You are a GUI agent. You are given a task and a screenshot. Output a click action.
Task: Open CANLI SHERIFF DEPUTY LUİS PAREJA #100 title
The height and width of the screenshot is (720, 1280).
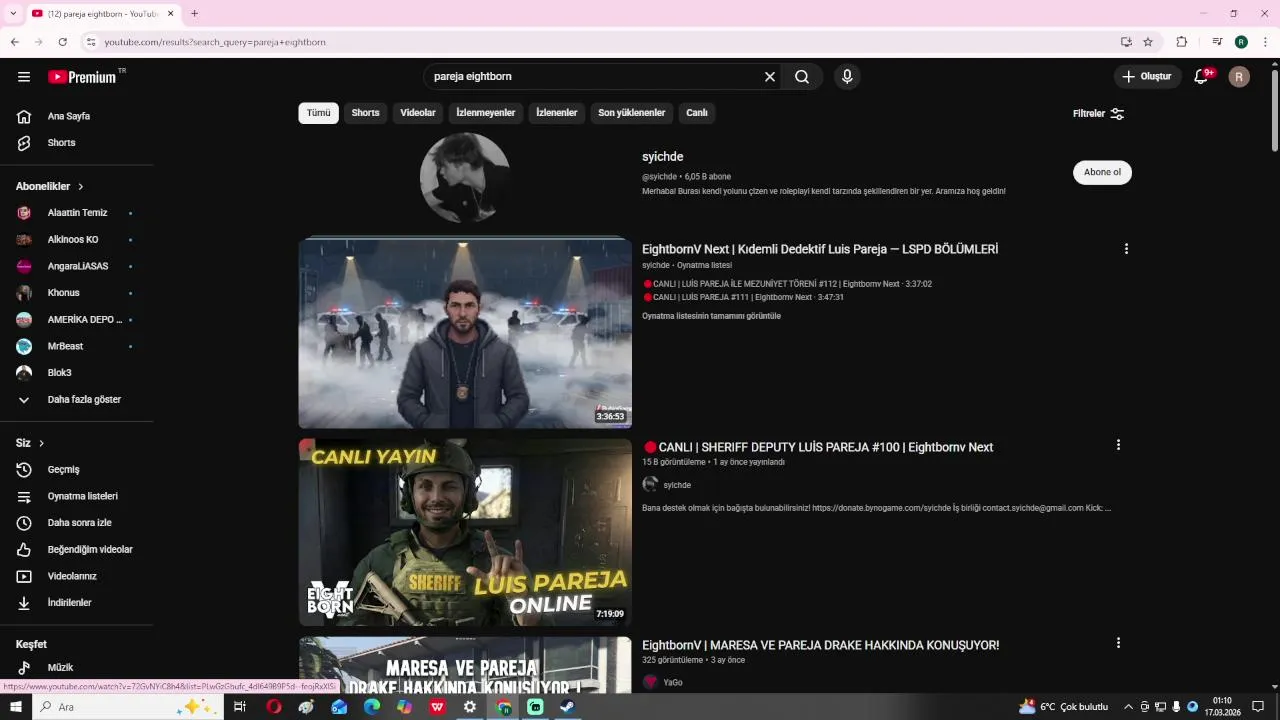(x=818, y=447)
